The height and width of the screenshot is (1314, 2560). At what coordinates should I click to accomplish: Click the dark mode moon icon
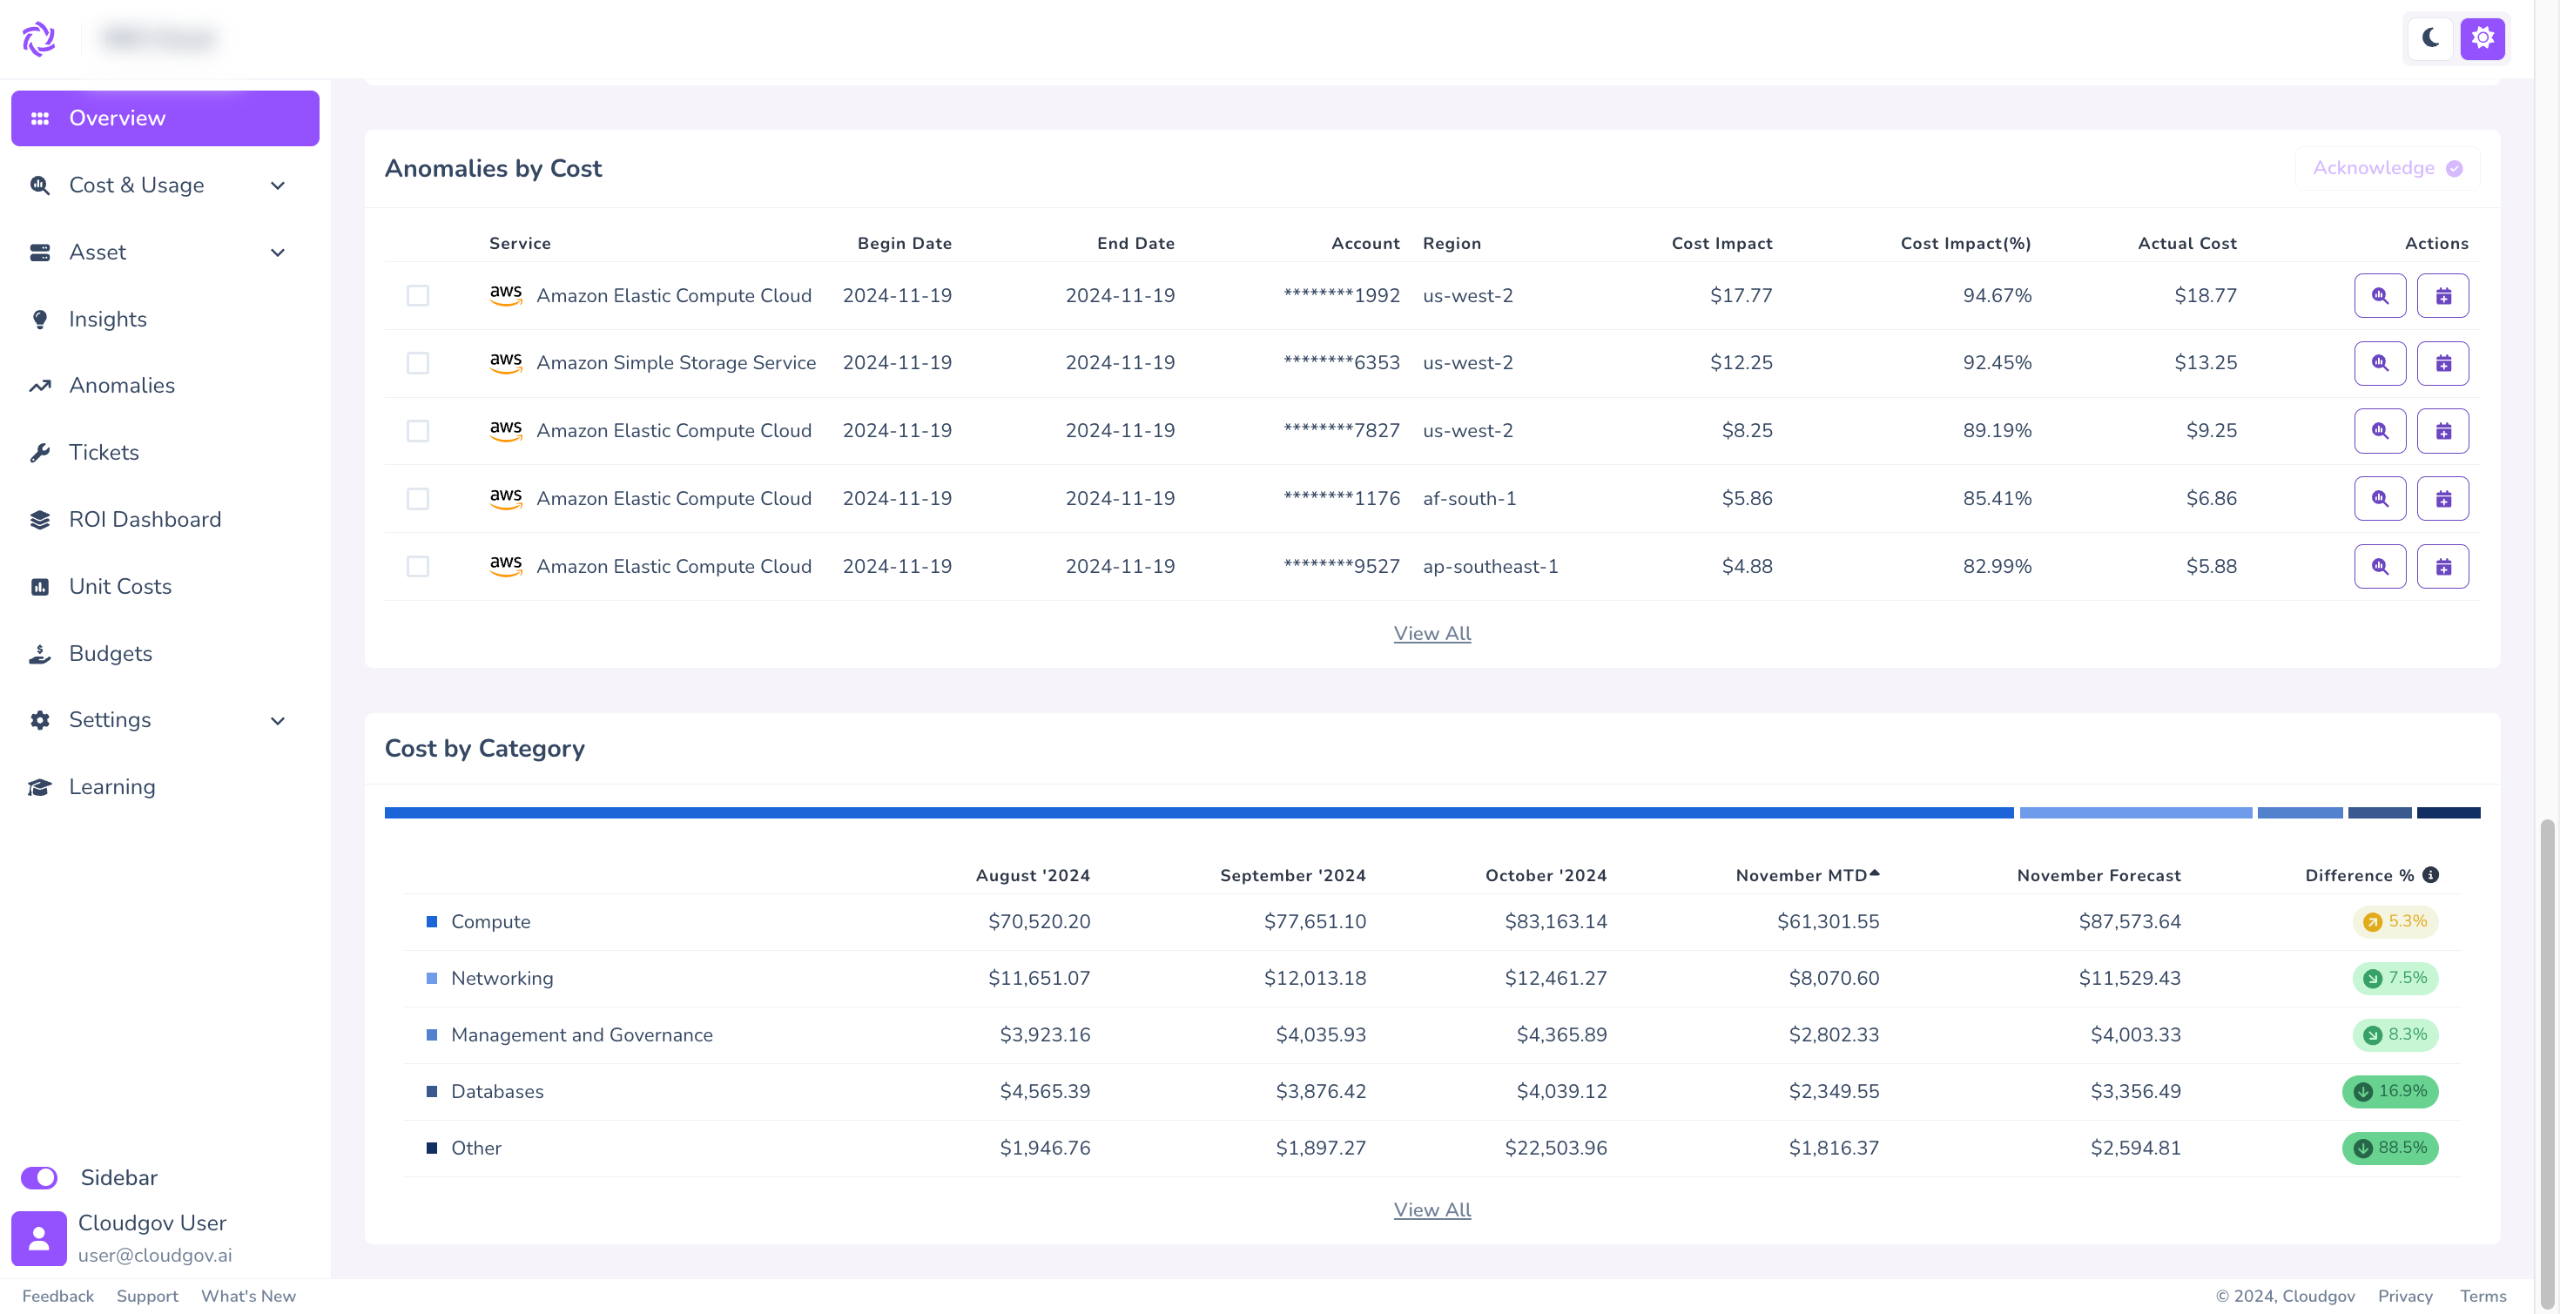[x=2430, y=39]
